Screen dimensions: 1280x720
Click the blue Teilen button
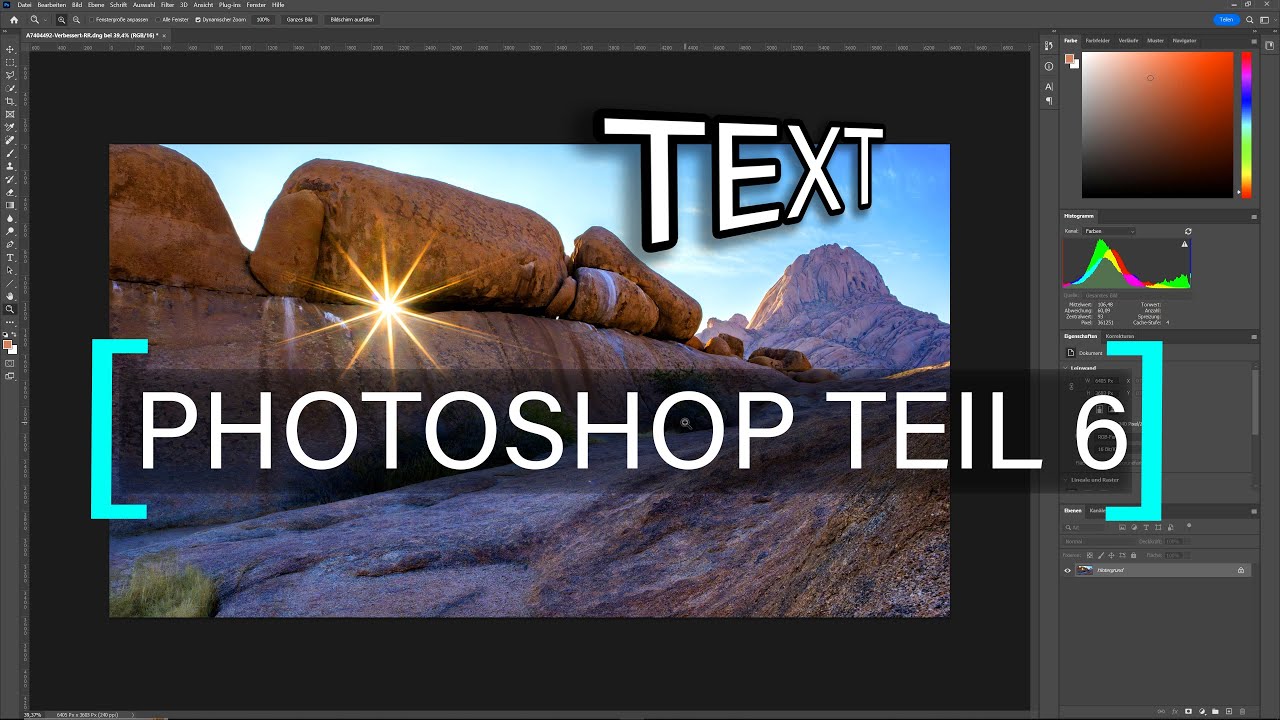click(1225, 19)
